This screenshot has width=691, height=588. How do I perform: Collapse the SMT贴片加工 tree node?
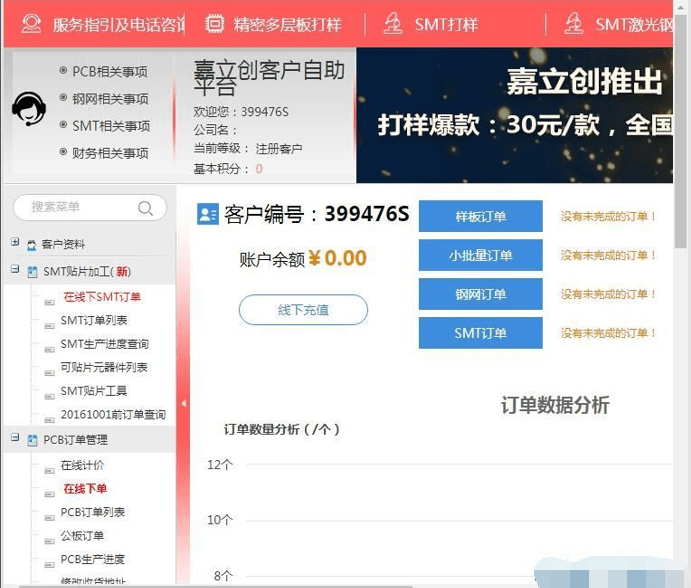(15, 269)
